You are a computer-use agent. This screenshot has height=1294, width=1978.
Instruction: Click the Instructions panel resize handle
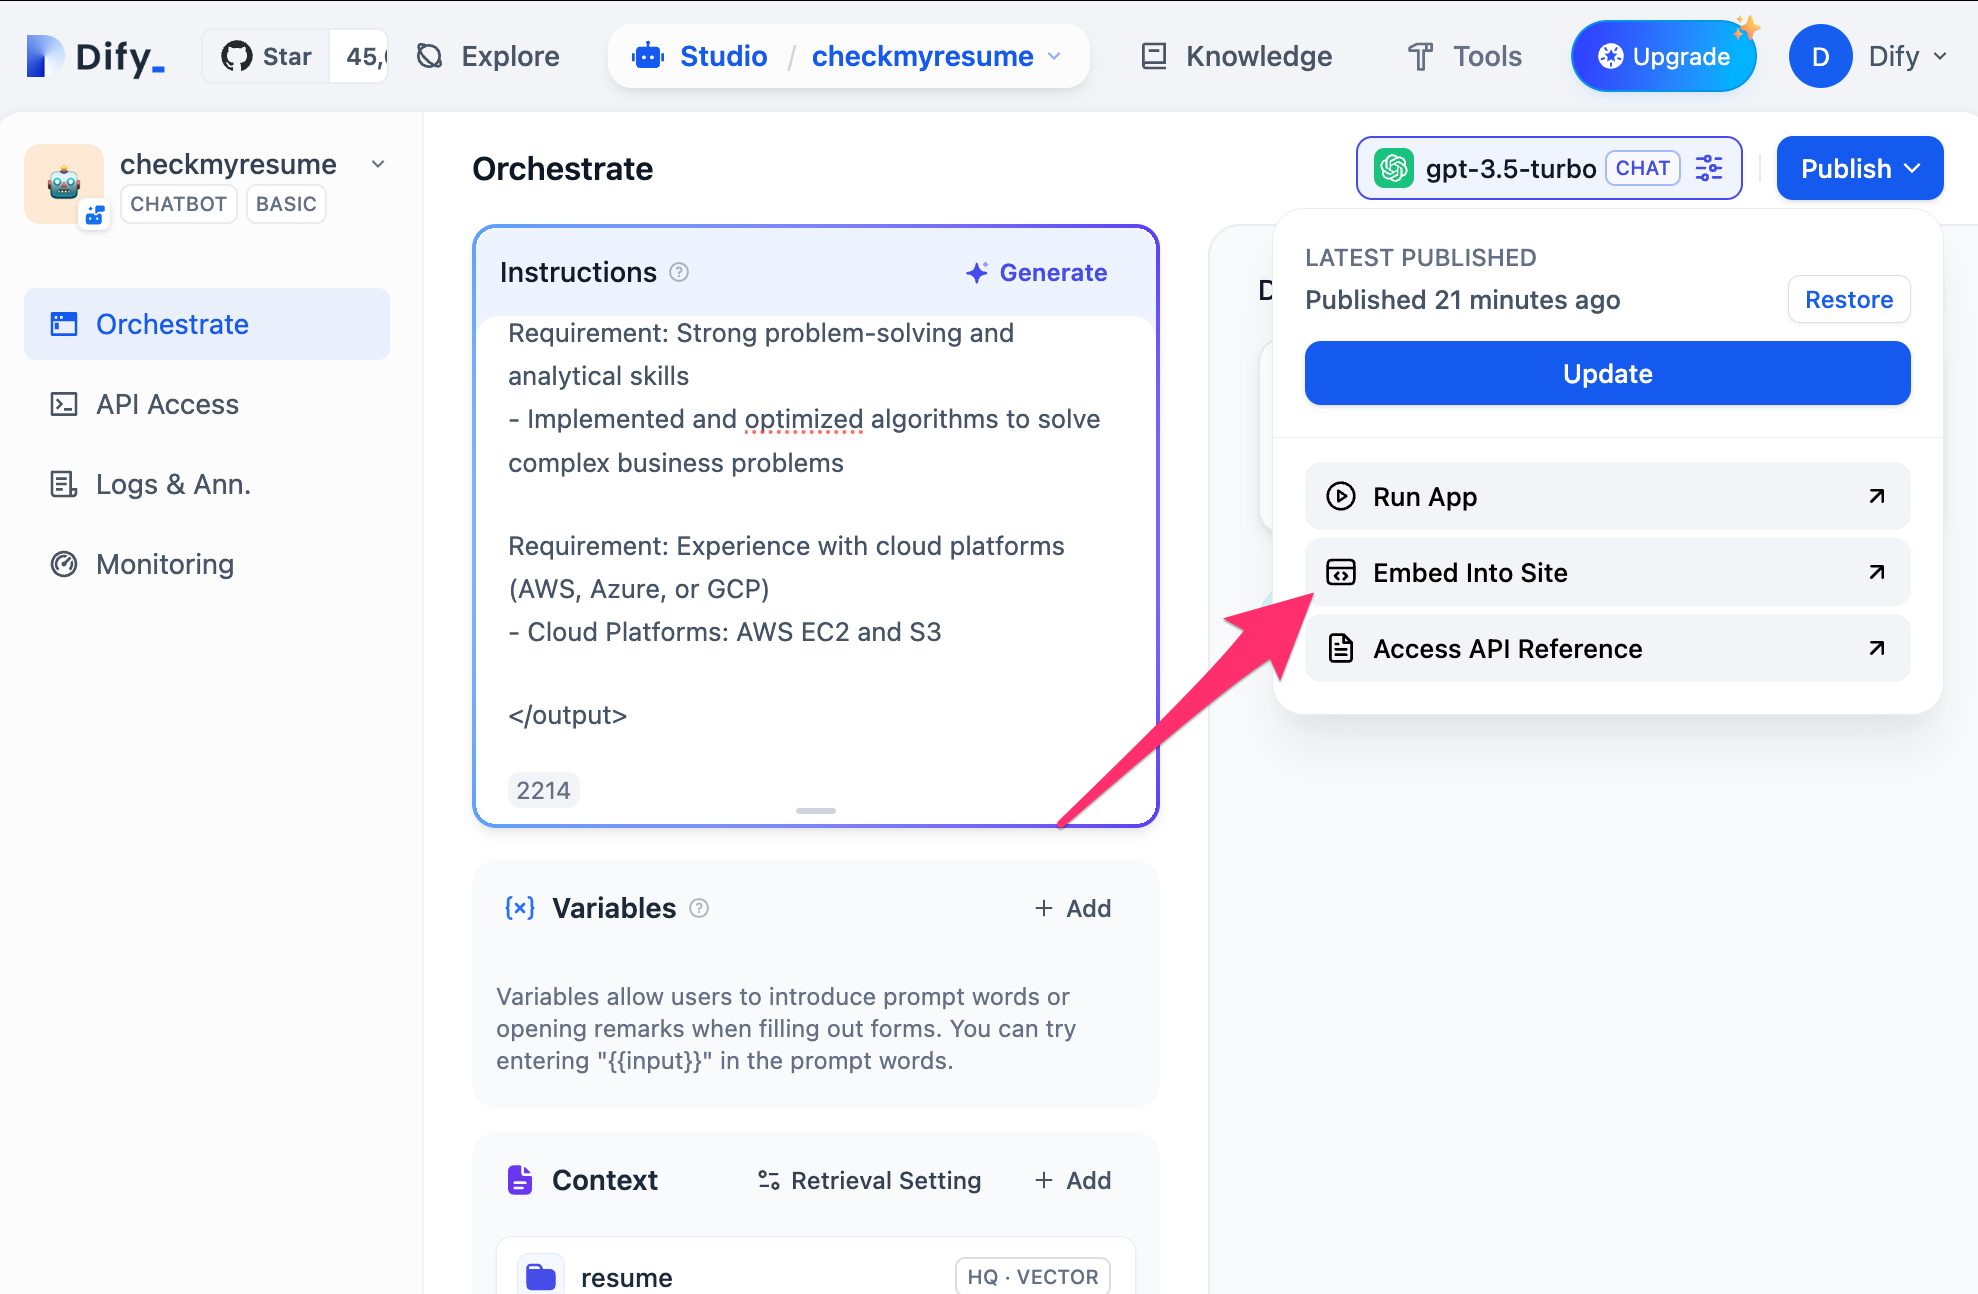point(815,810)
